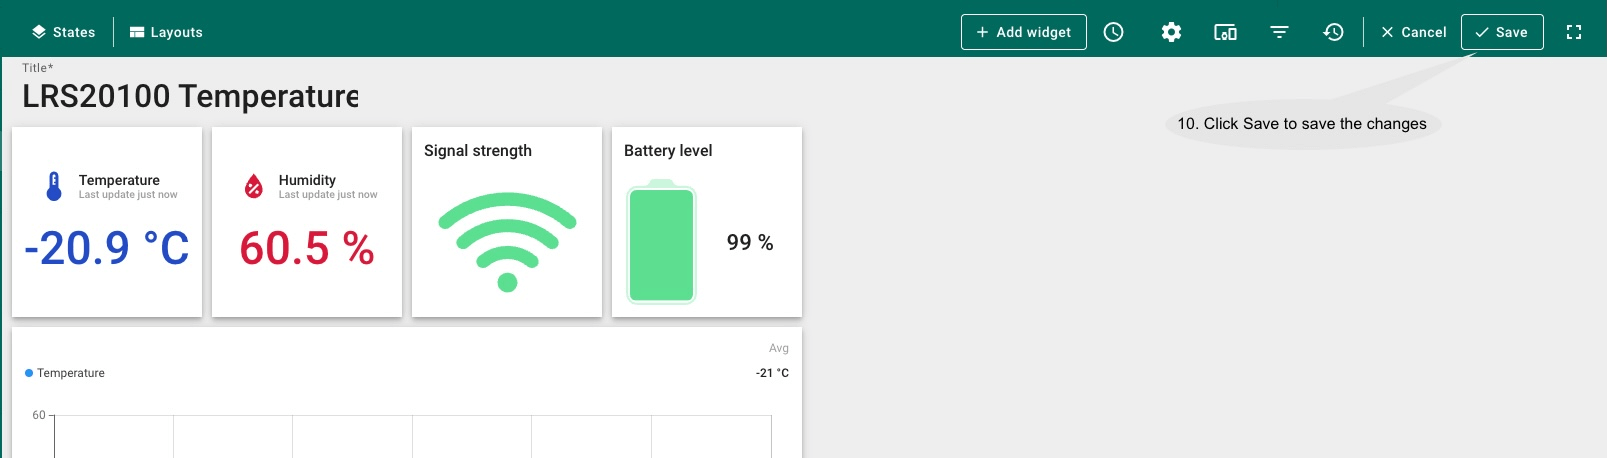Click the Add widget button
Screen dimensions: 1607x458
tap(1023, 32)
